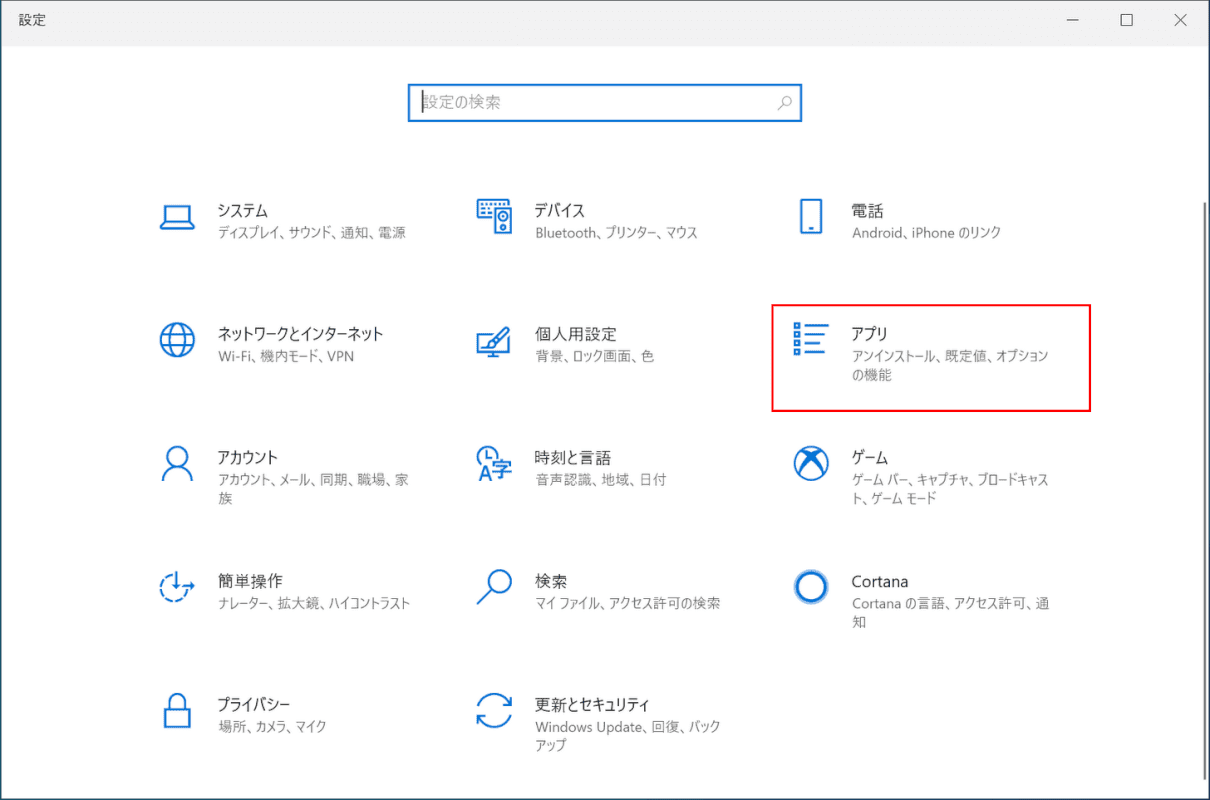Screen dimensions: 1210x800
Task: Click the 簡単操作 dashed clock icon
Action: tap(177, 587)
